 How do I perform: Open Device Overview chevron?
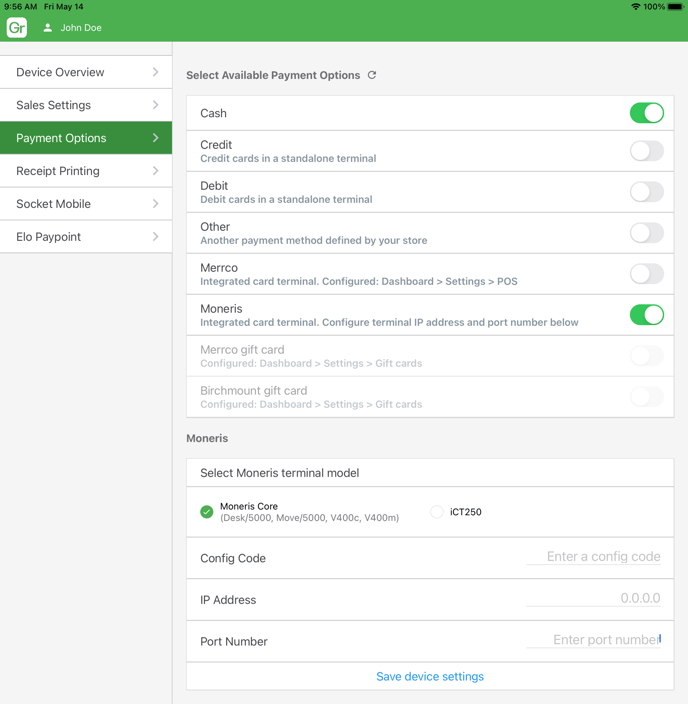point(155,72)
